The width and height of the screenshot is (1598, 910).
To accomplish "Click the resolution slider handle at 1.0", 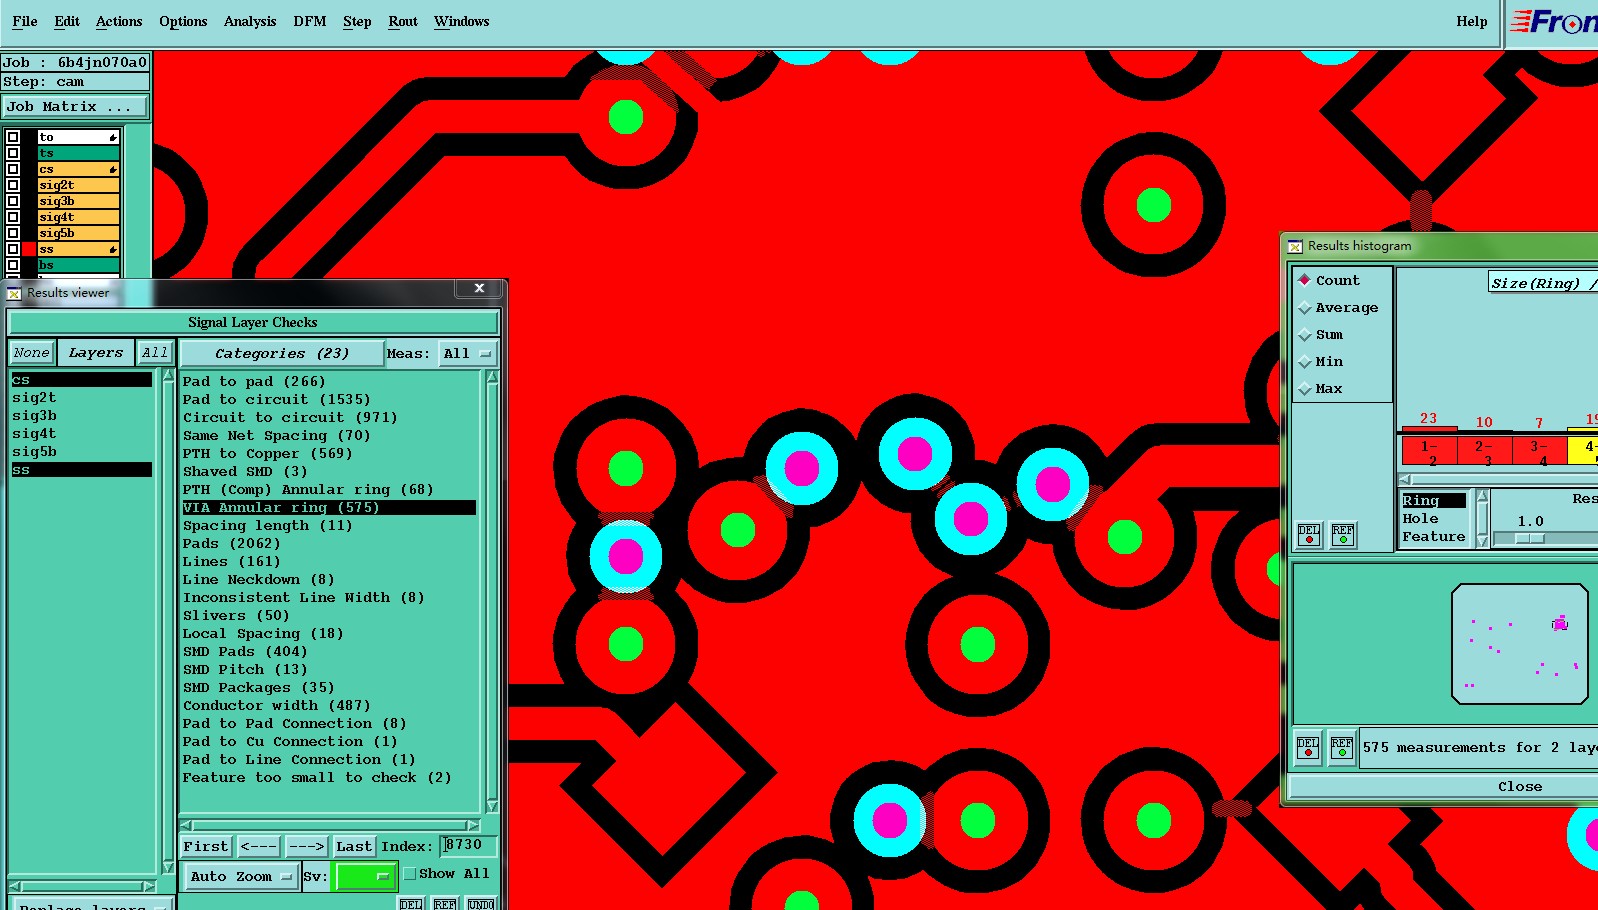I will tap(1530, 538).
